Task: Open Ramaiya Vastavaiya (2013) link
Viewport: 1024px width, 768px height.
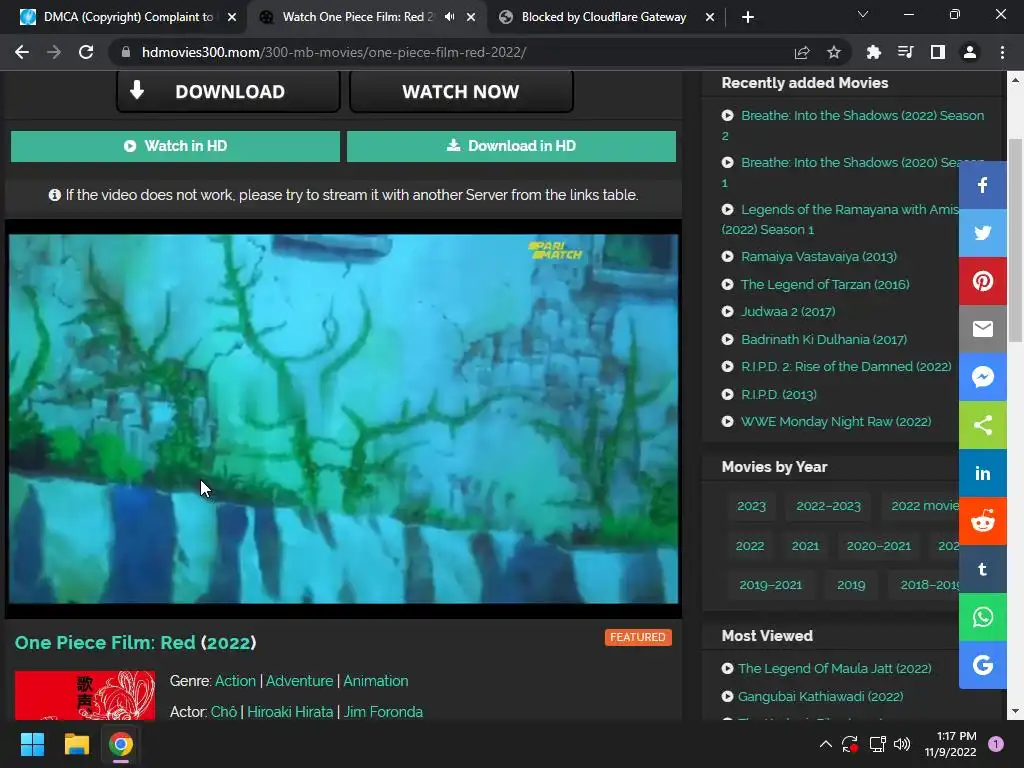Action: pyautogui.click(x=818, y=257)
